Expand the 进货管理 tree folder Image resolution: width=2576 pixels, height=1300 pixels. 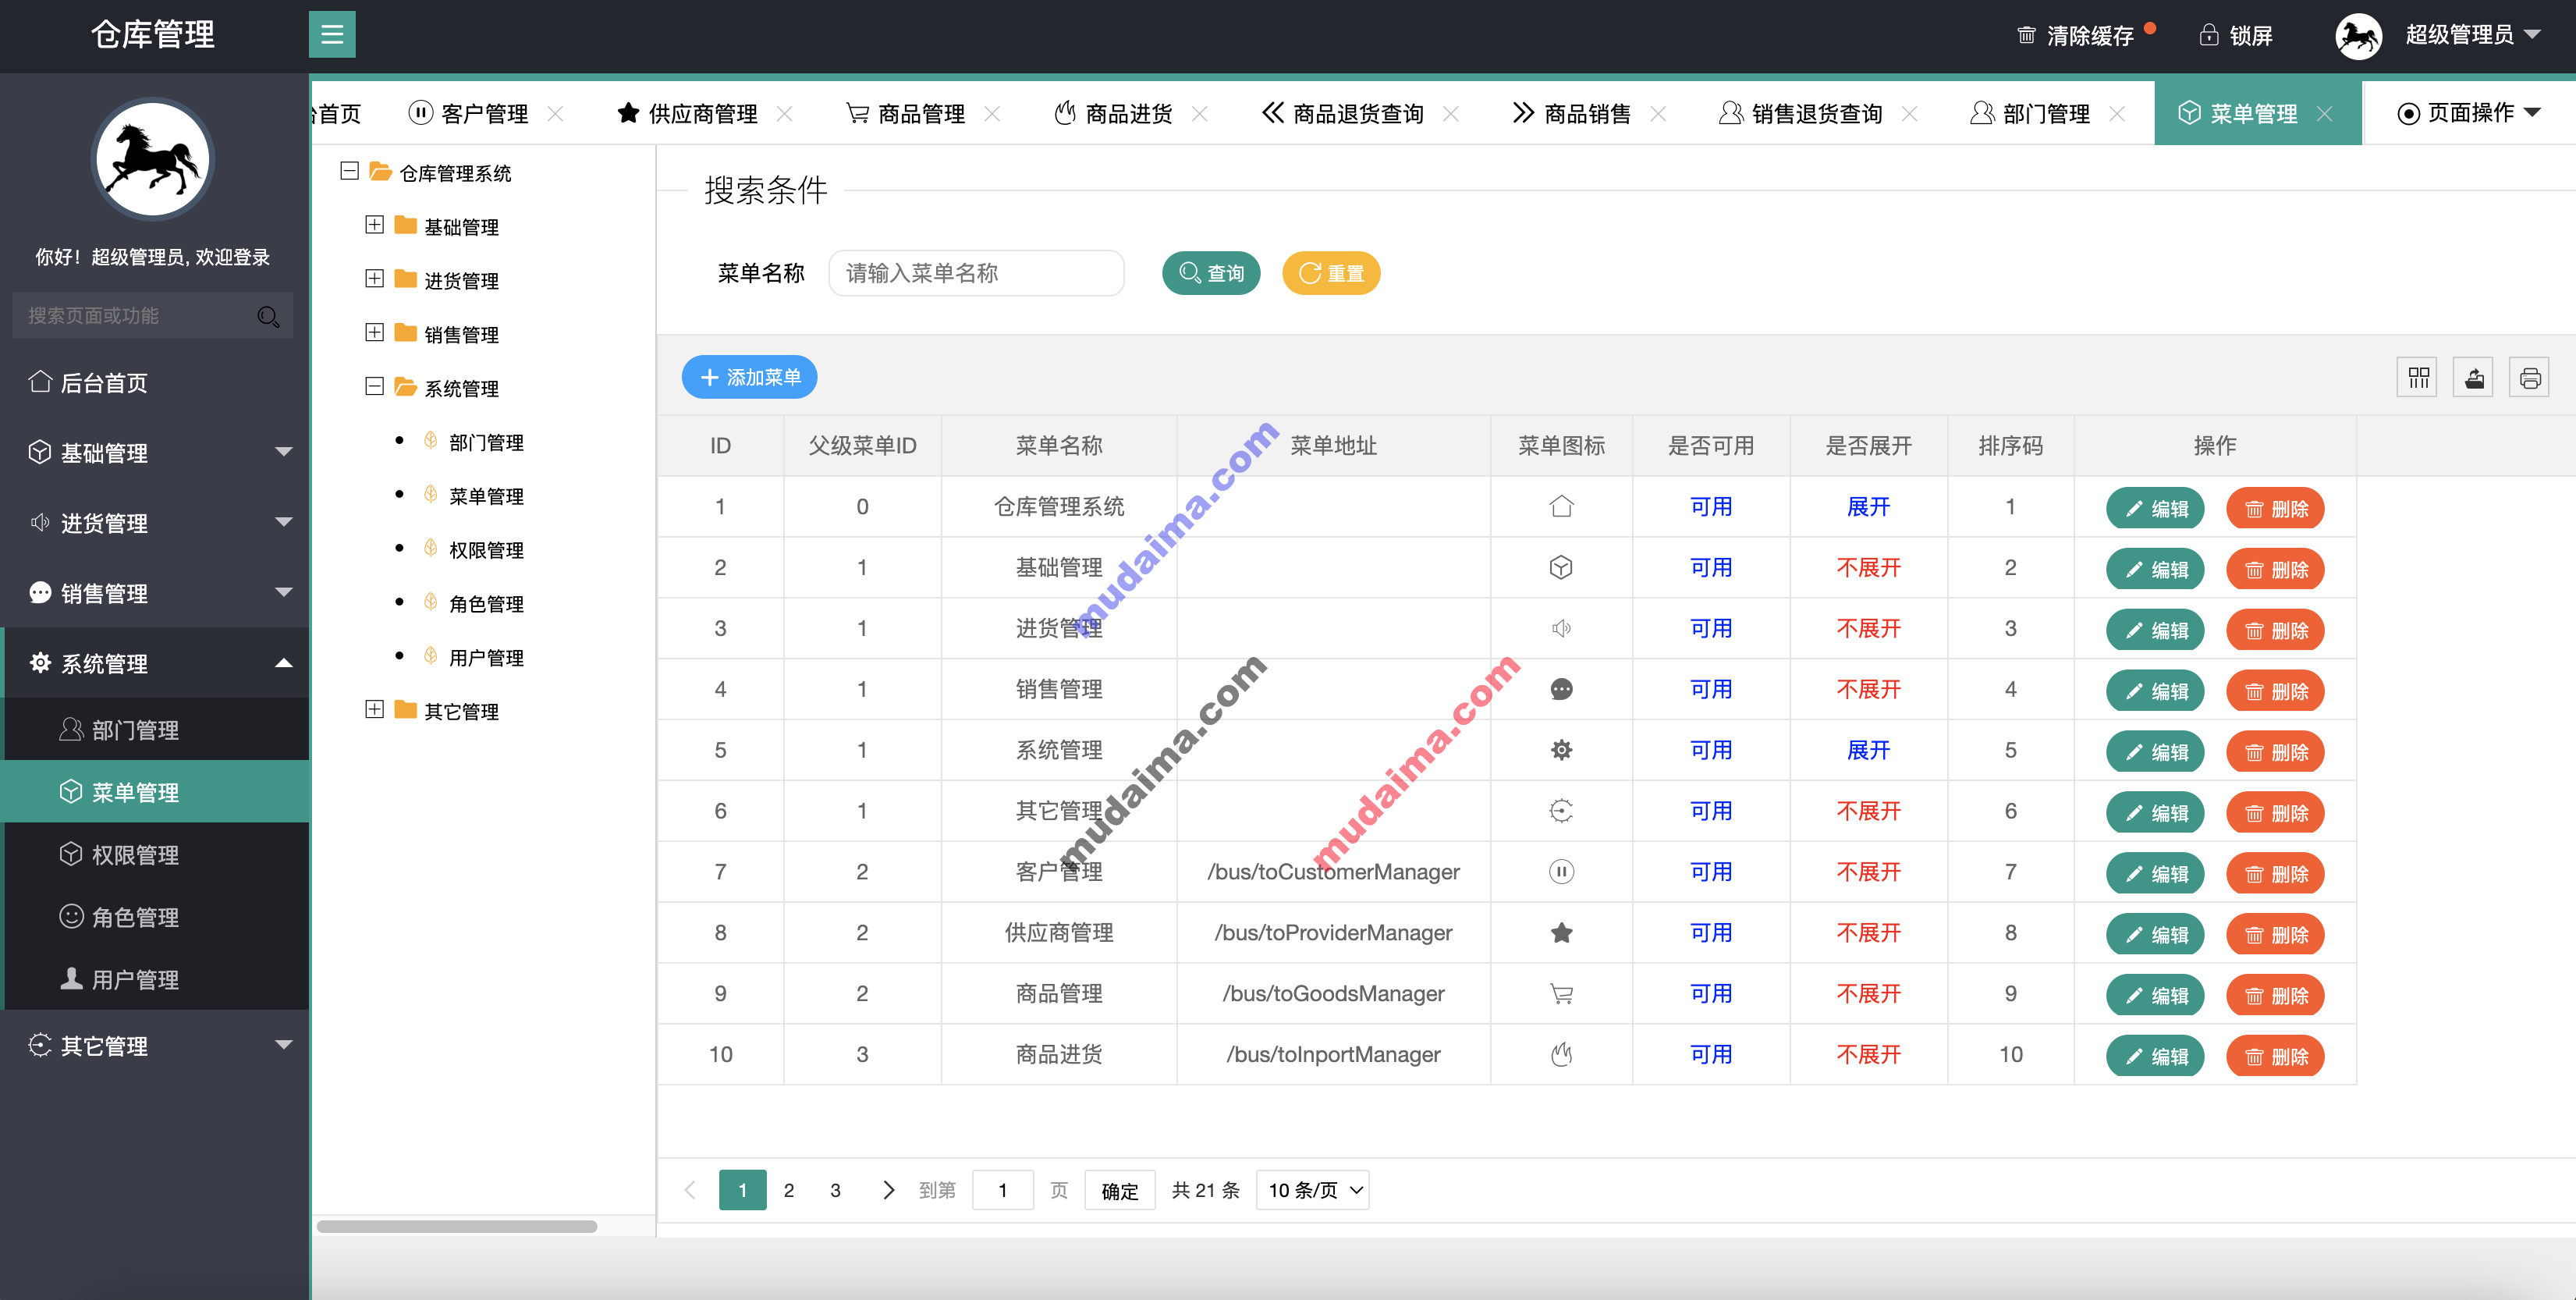(x=374, y=279)
